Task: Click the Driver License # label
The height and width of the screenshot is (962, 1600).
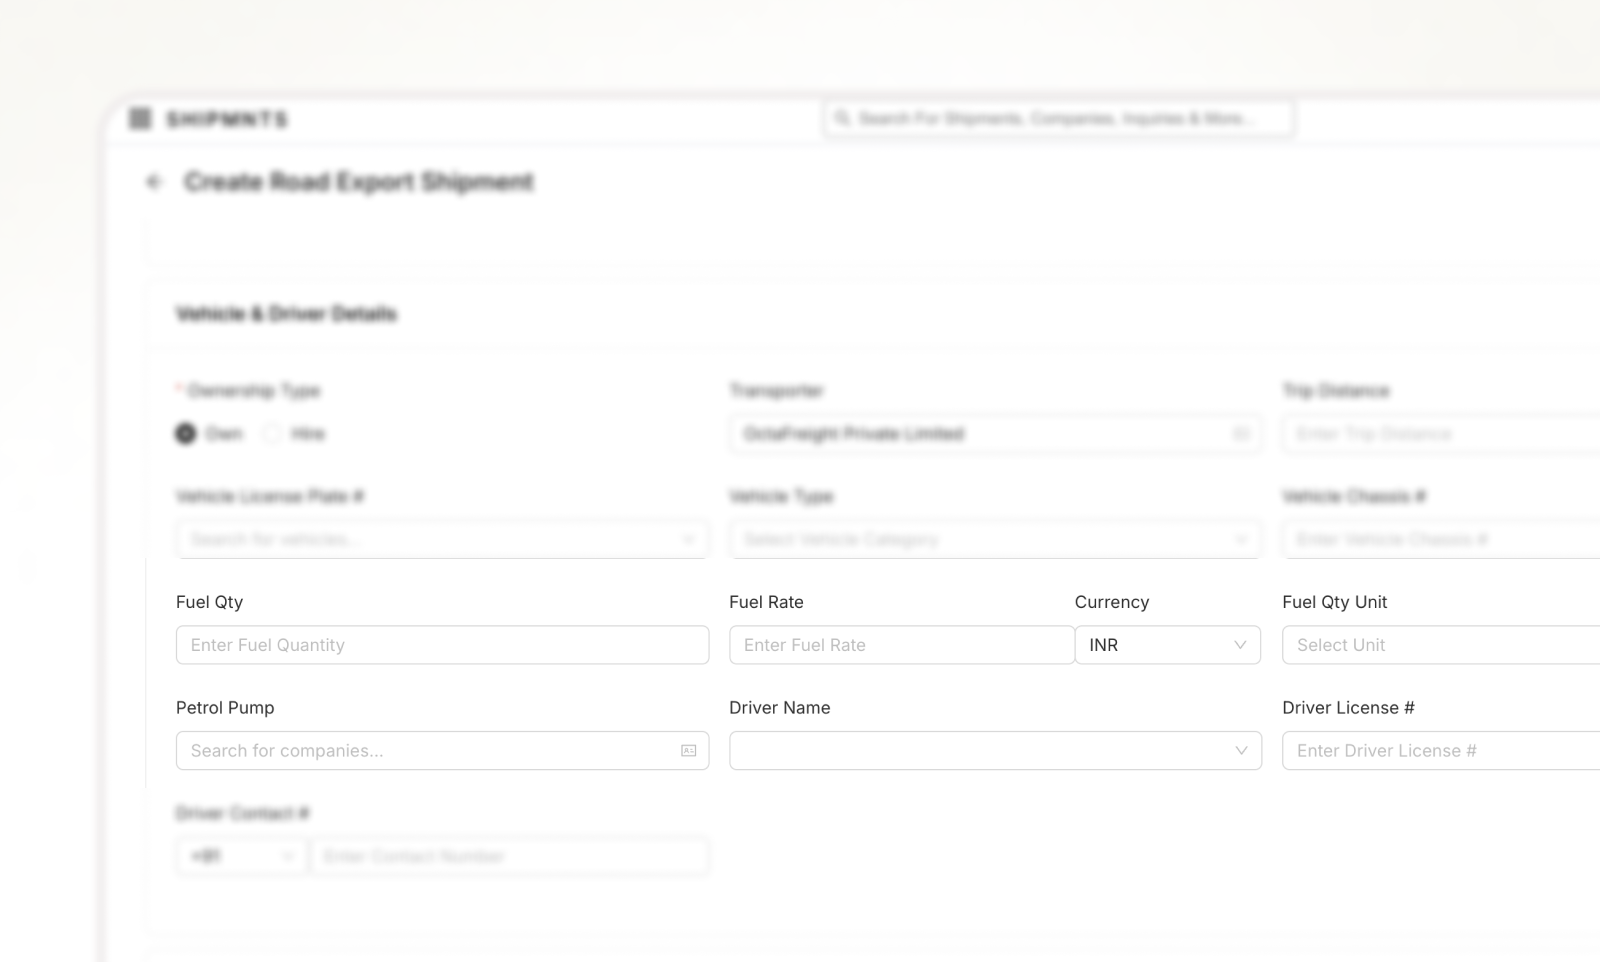Action: (1348, 708)
